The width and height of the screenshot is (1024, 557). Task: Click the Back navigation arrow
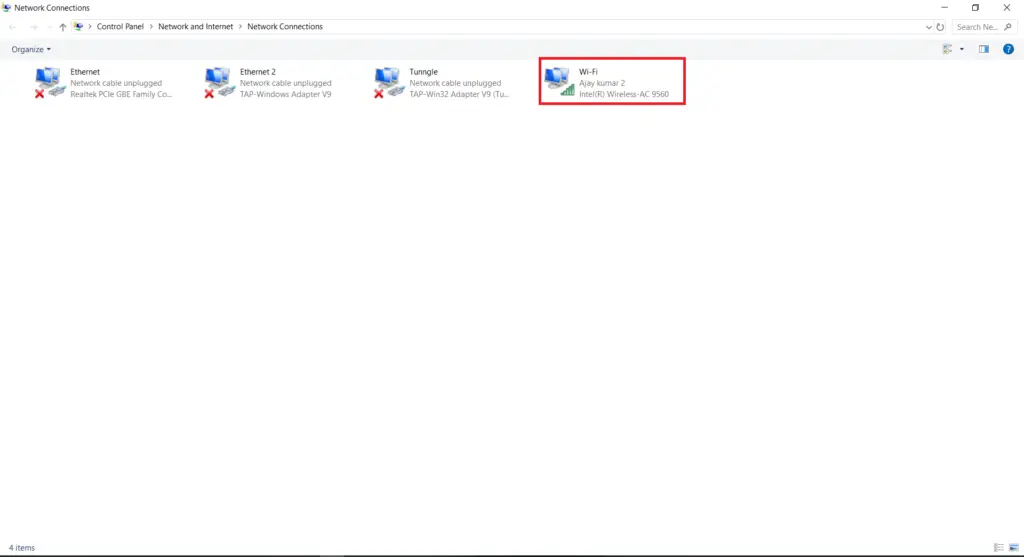pos(12,27)
